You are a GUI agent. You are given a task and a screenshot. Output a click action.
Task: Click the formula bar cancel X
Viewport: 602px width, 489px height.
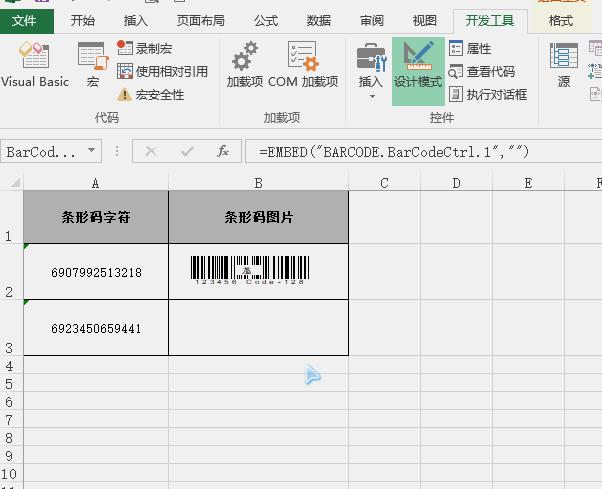pos(150,152)
